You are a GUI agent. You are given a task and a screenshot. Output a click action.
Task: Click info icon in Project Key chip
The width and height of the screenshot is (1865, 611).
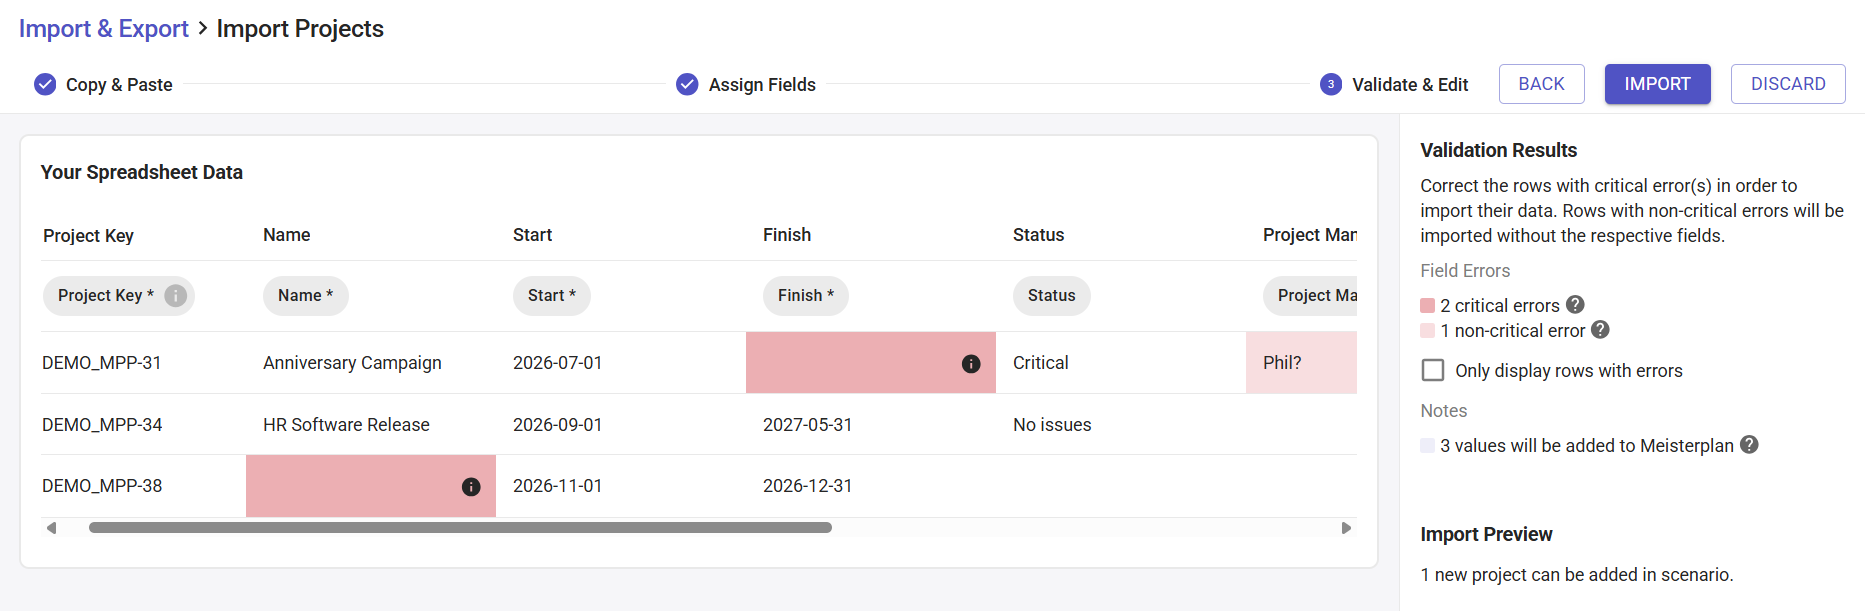point(175,296)
